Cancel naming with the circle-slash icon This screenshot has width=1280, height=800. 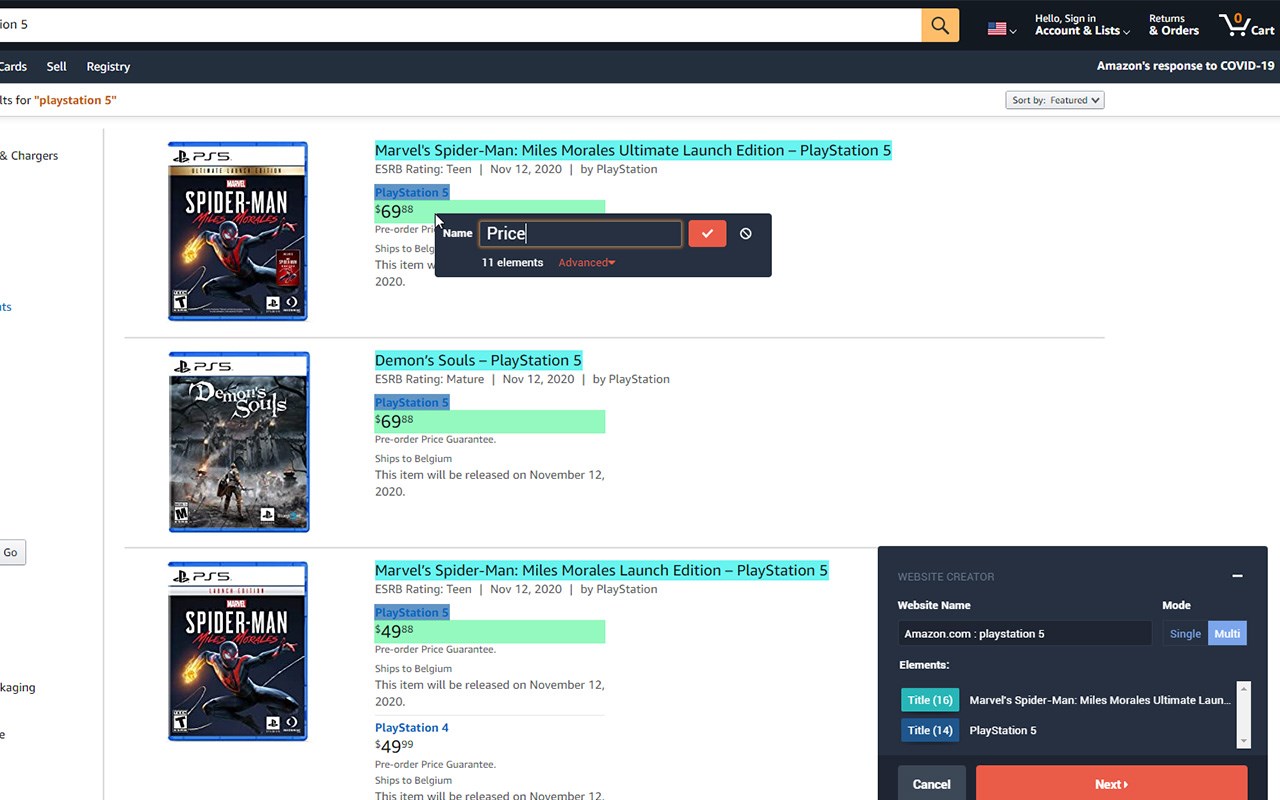(746, 233)
